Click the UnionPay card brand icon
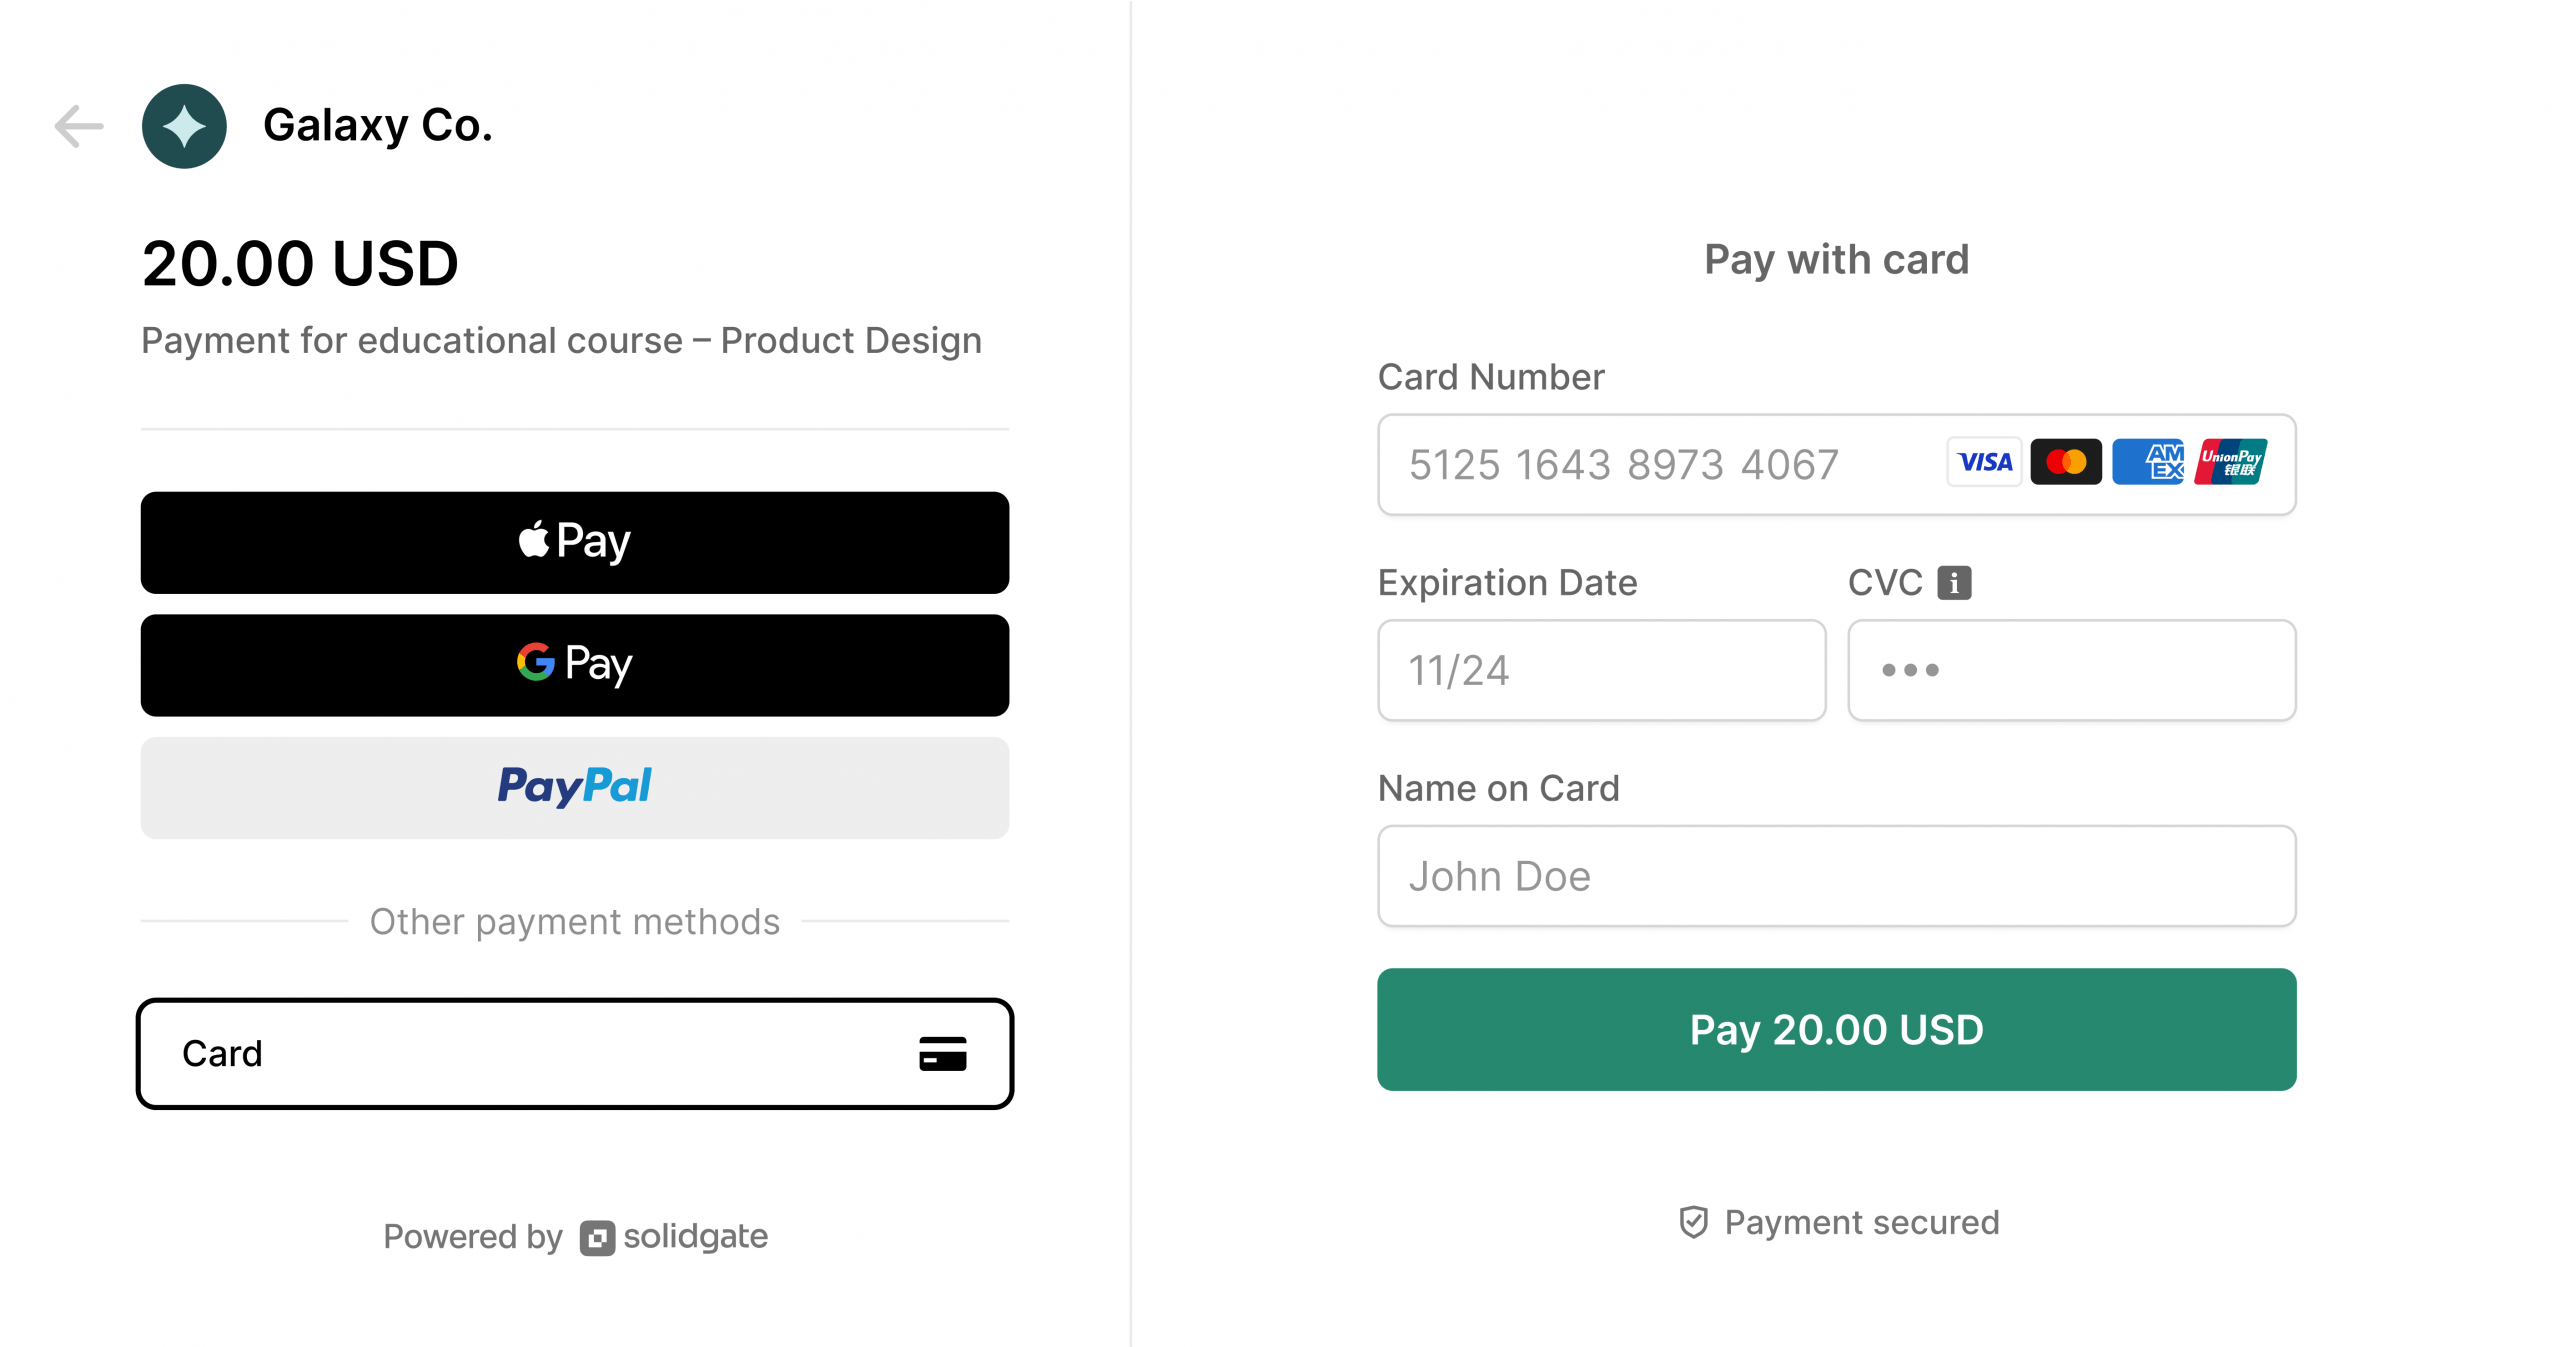This screenshot has height=1347, width=2560. pyautogui.click(x=2229, y=461)
